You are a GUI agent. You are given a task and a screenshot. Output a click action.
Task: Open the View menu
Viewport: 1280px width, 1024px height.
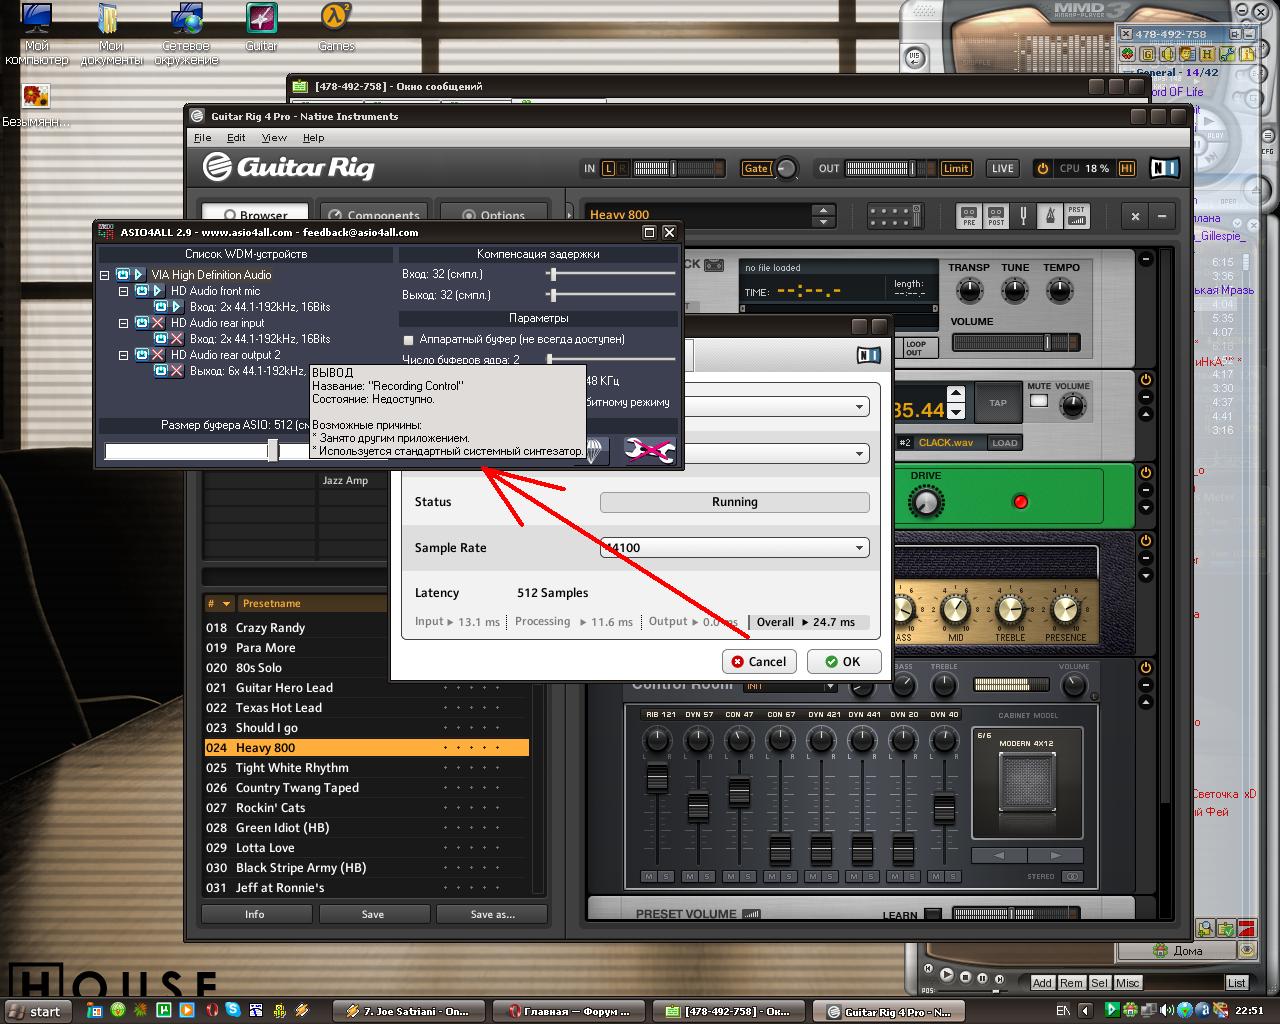point(274,138)
